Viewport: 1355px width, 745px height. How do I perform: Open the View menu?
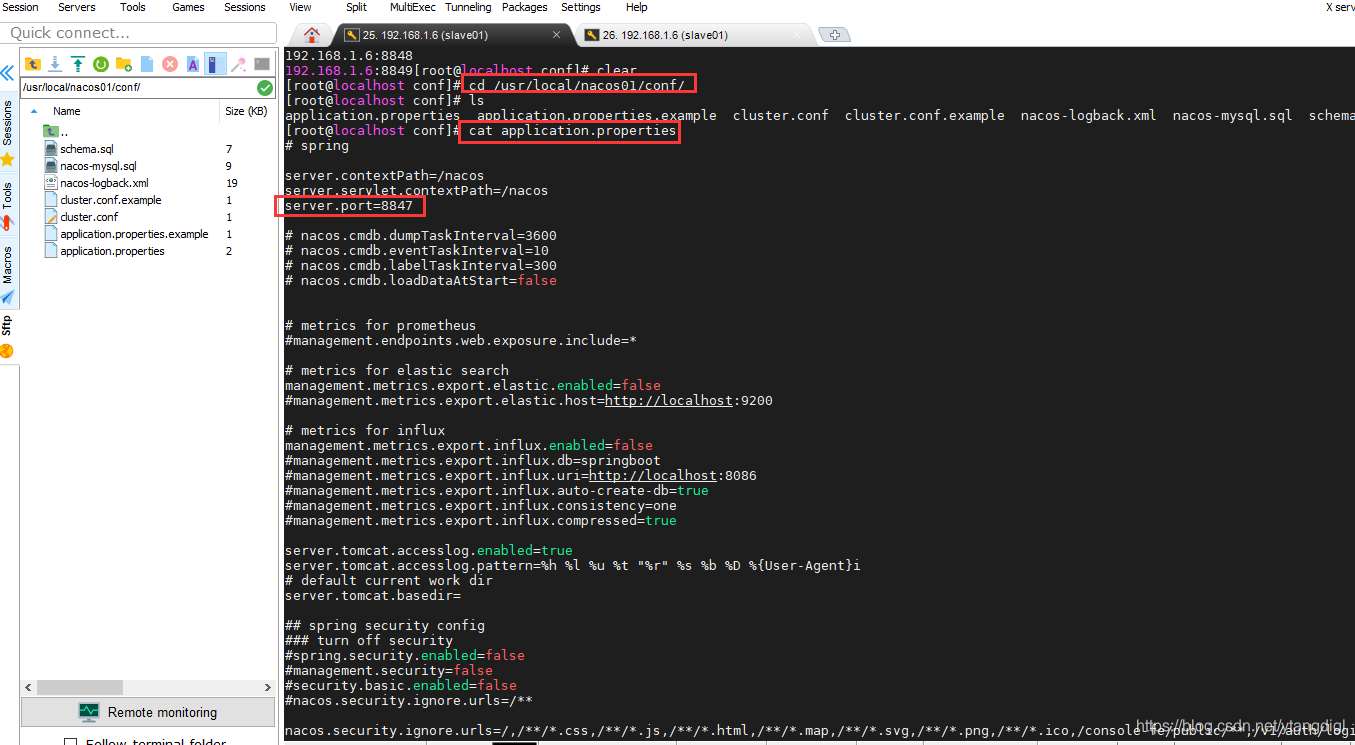pyautogui.click(x=300, y=7)
